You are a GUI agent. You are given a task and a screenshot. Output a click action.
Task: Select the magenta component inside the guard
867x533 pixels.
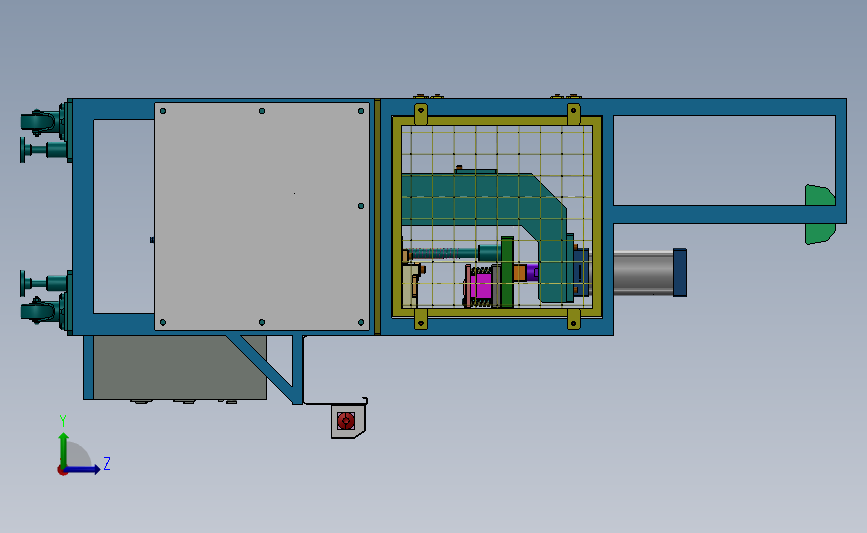pyautogui.click(x=481, y=286)
